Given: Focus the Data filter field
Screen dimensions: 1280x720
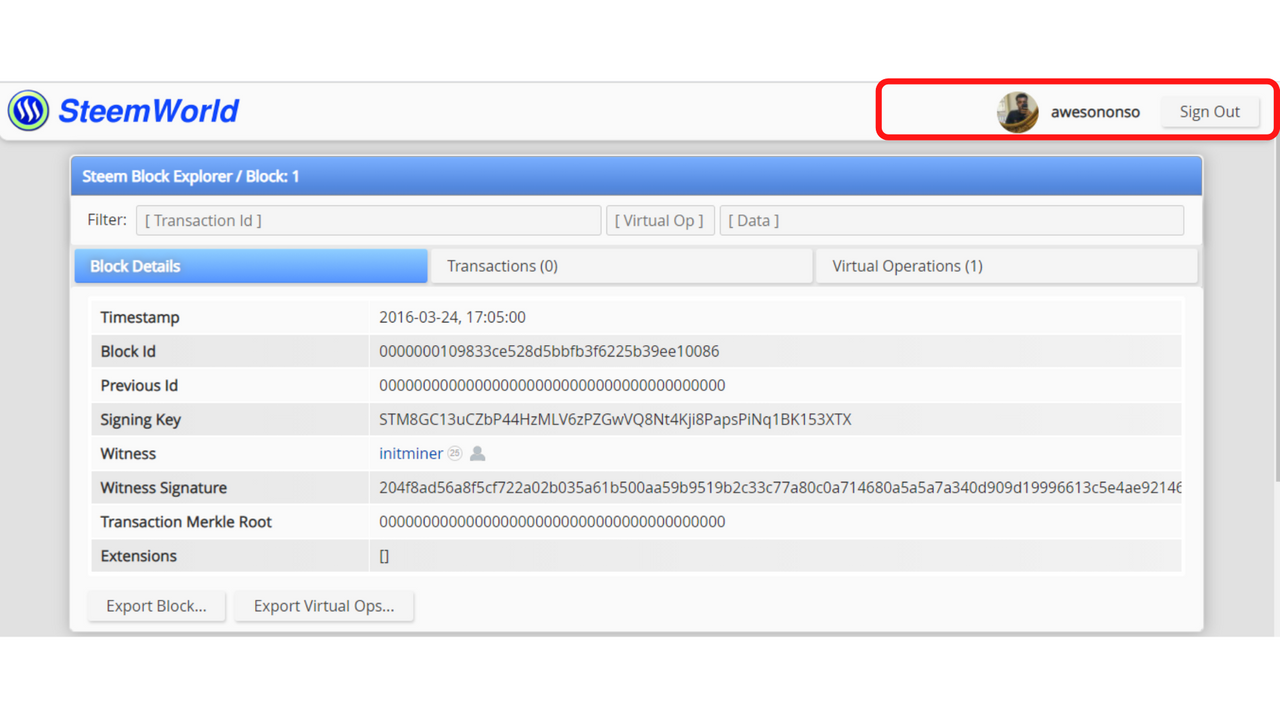Looking at the screenshot, I should [x=952, y=220].
